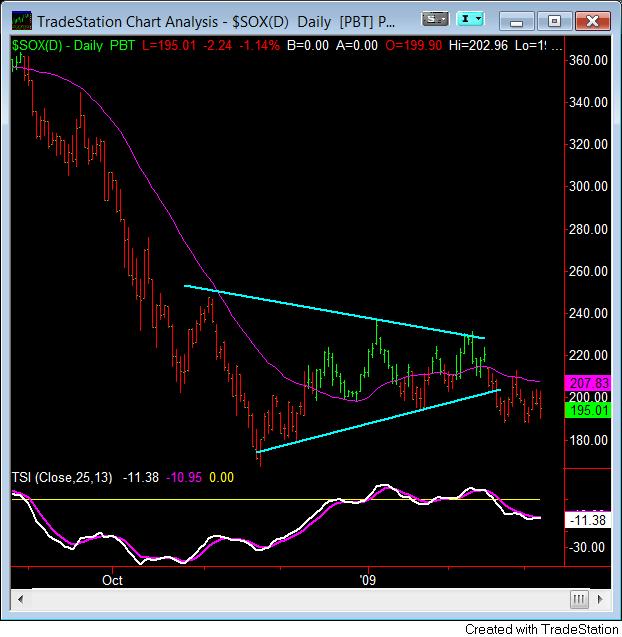Image resolution: width=622 pixels, height=637 pixels.
Task: Click the B=0.00 bid value text
Action: 308,46
